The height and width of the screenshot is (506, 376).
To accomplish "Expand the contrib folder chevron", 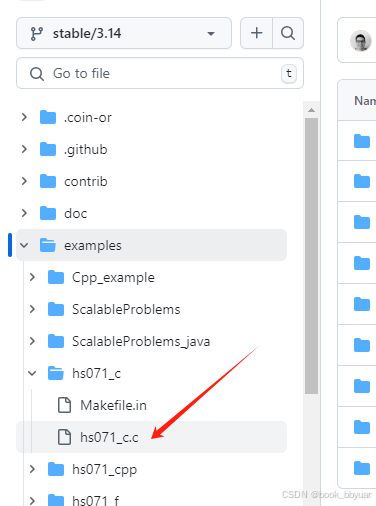I will pos(24,181).
